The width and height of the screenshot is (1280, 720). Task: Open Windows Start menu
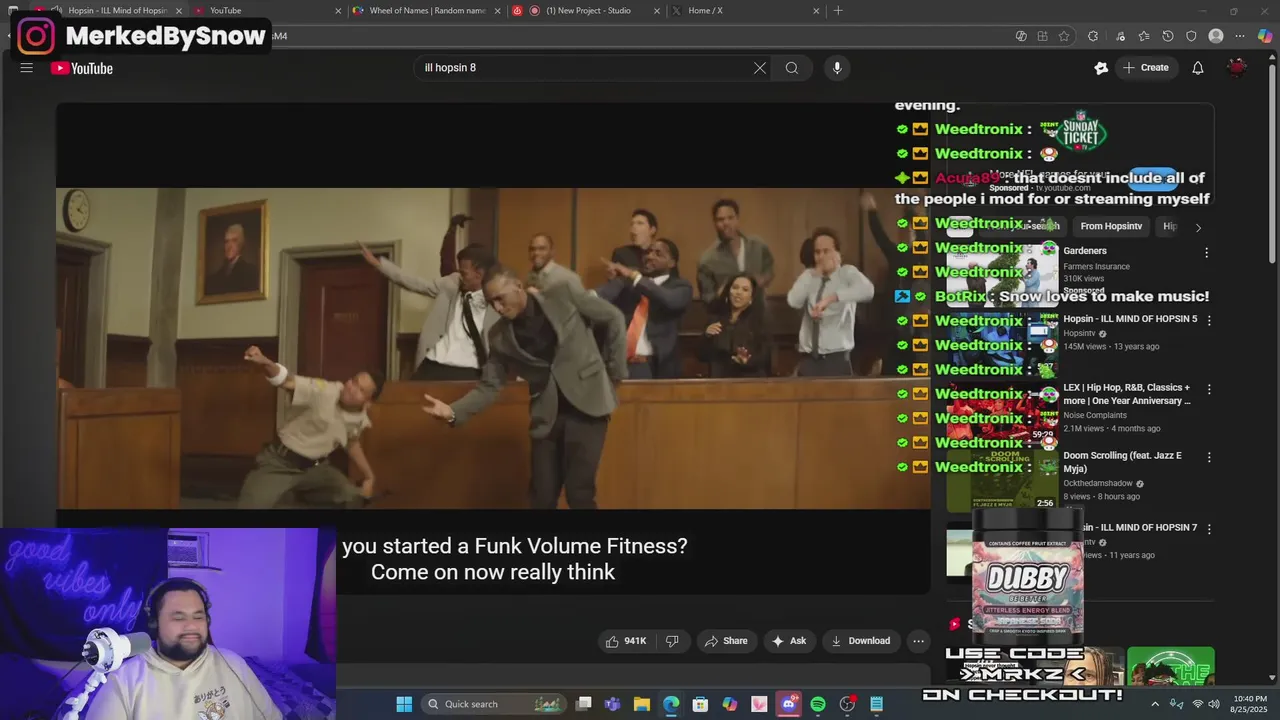(x=404, y=704)
